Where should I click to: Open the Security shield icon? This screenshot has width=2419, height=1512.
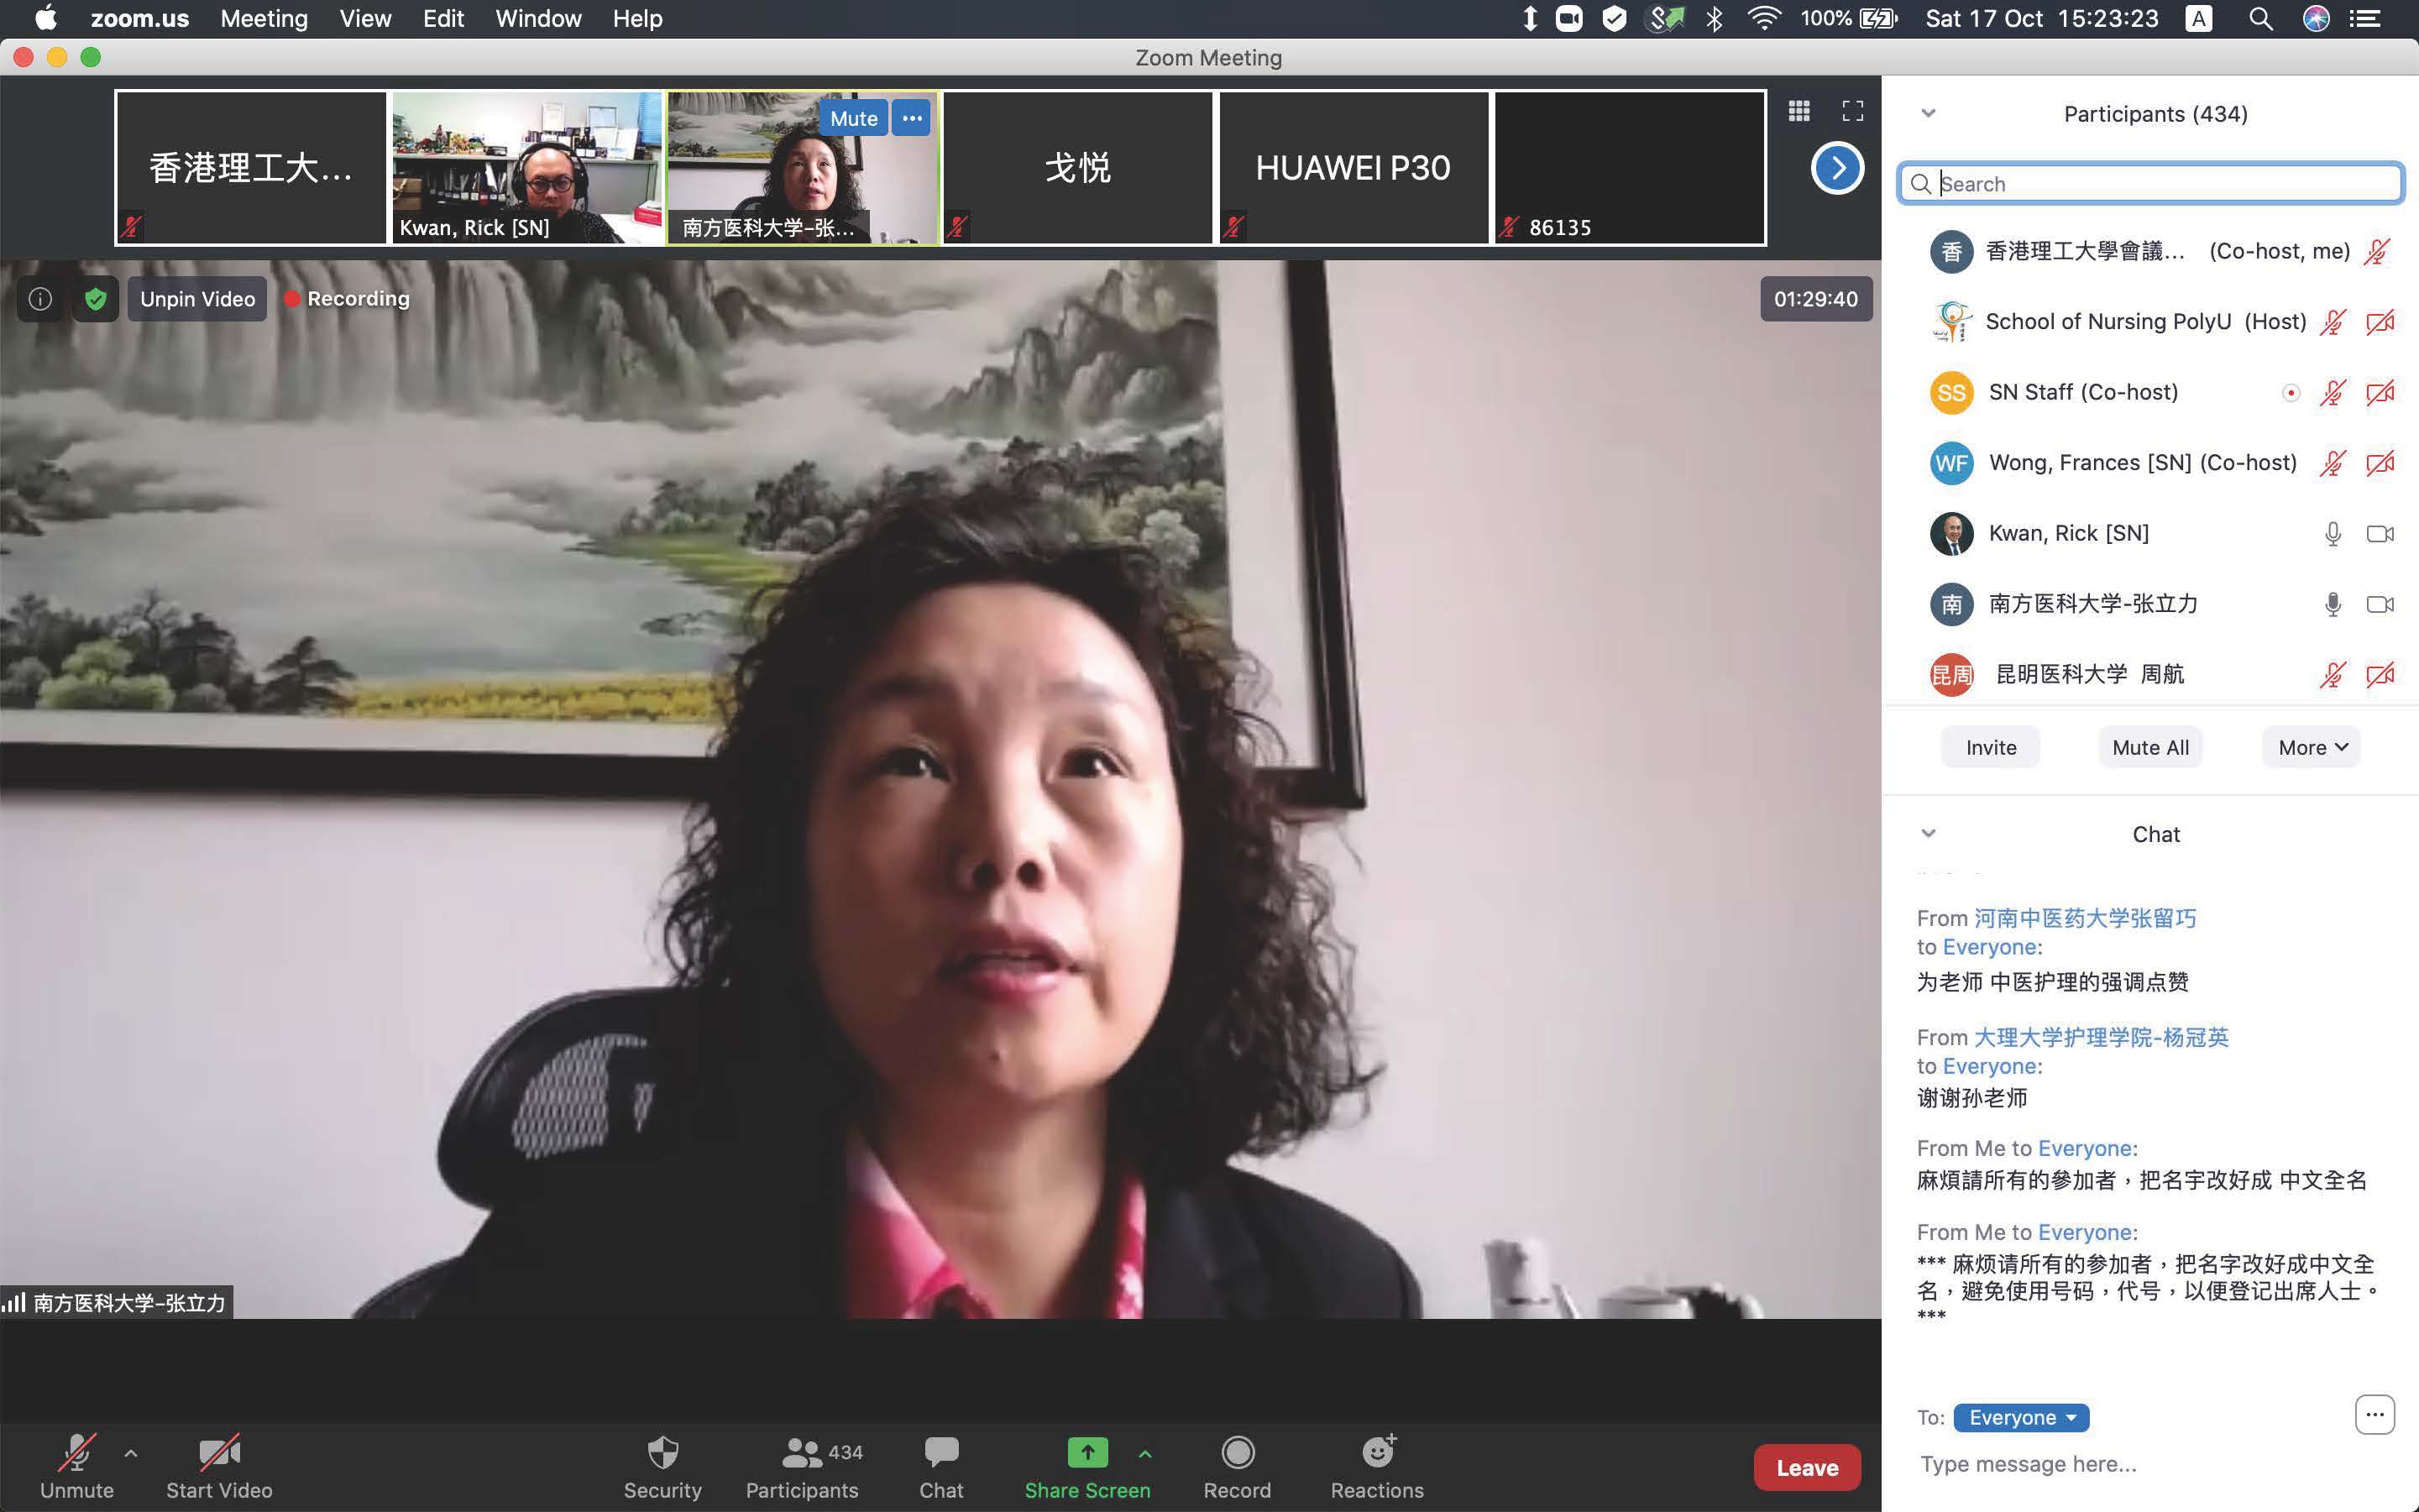[x=662, y=1453]
